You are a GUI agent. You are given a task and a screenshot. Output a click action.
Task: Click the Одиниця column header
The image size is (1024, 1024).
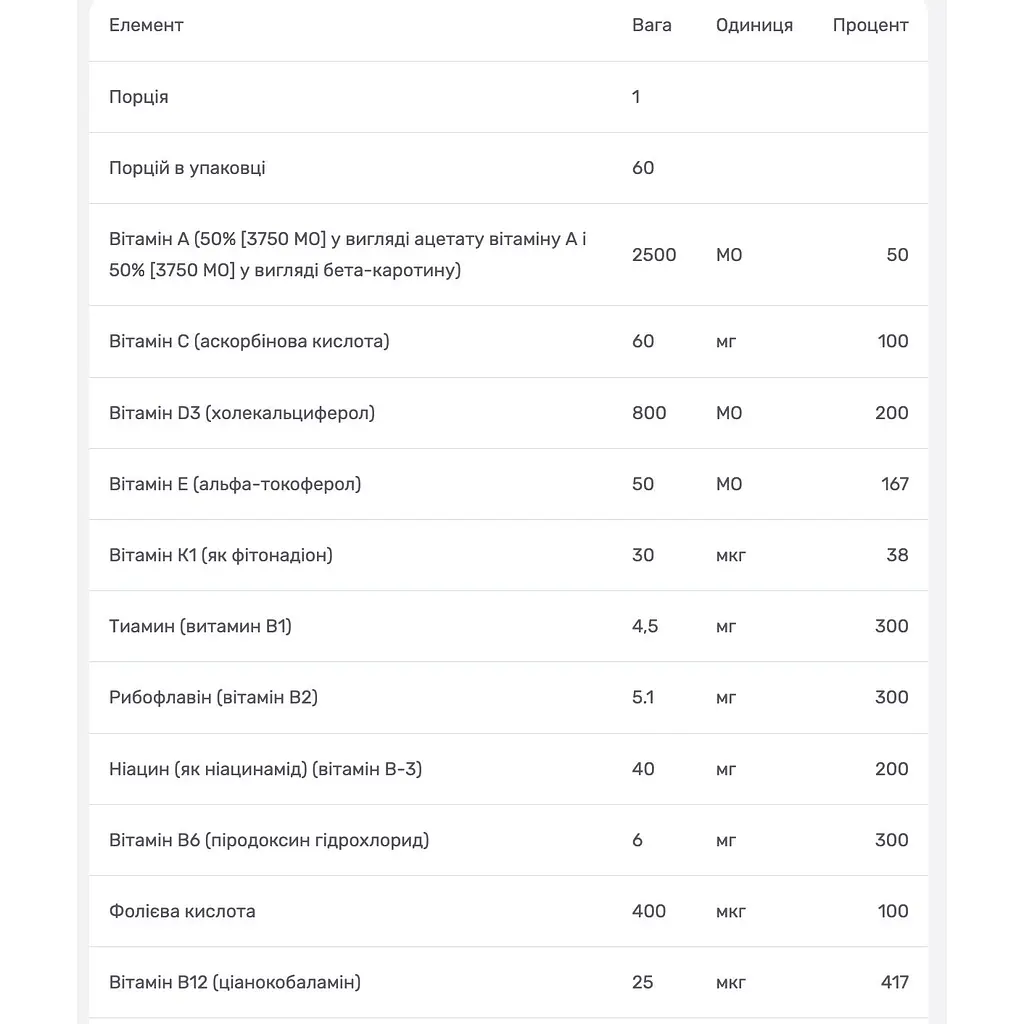pos(754,25)
